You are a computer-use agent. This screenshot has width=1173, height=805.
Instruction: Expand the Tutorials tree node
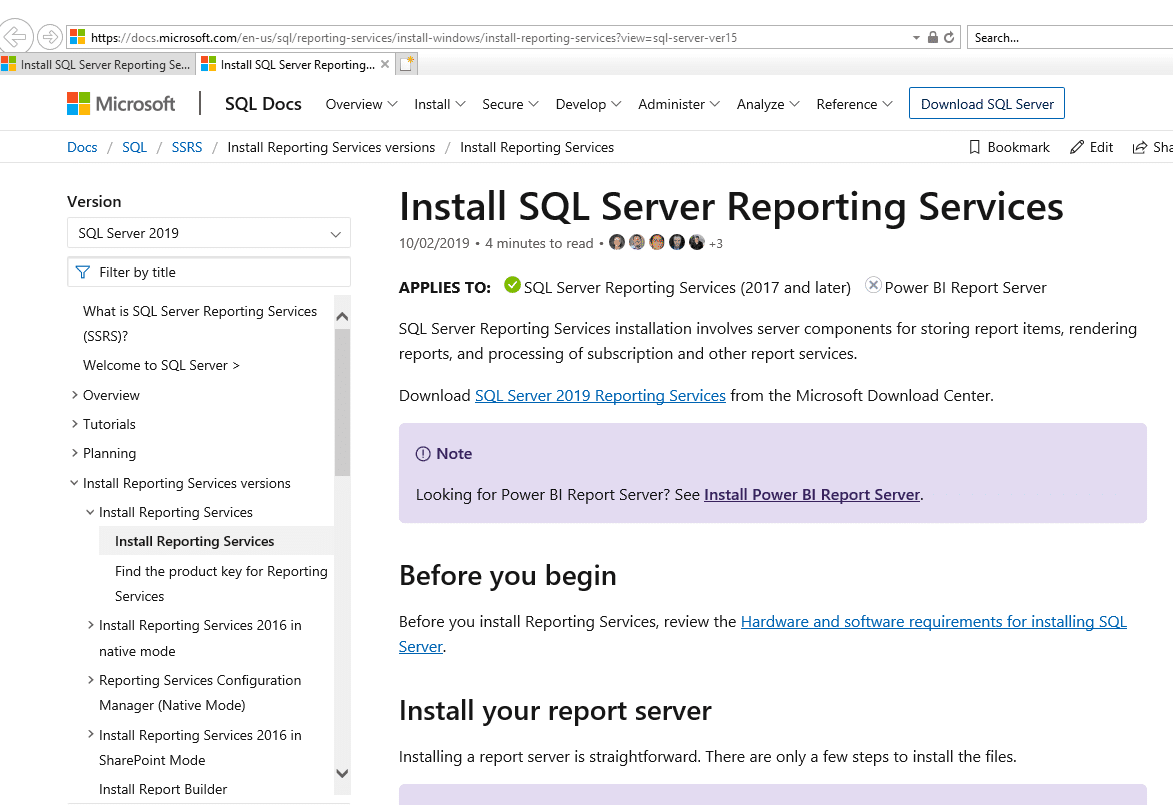75,424
